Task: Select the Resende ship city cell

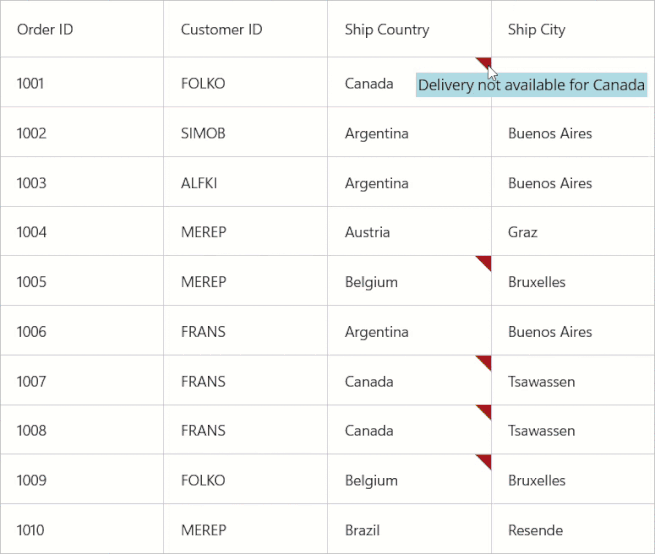Action: click(x=535, y=530)
